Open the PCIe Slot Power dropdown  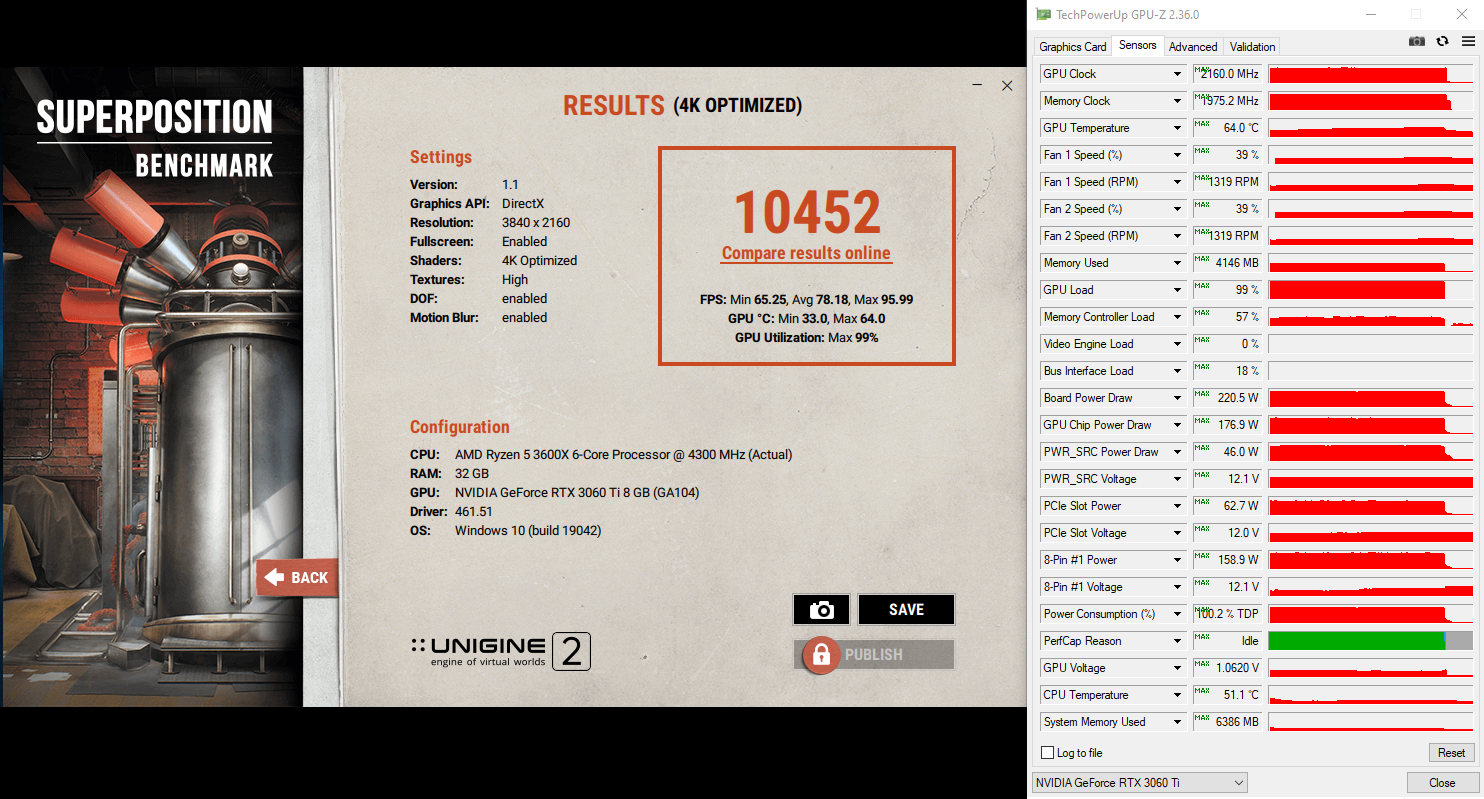pos(1177,506)
